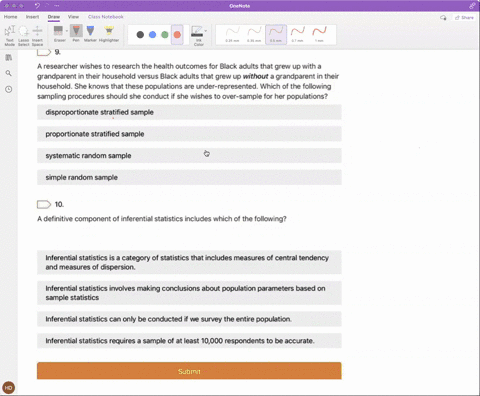
Task: Choose the green ink color
Action: pyautogui.click(x=165, y=34)
